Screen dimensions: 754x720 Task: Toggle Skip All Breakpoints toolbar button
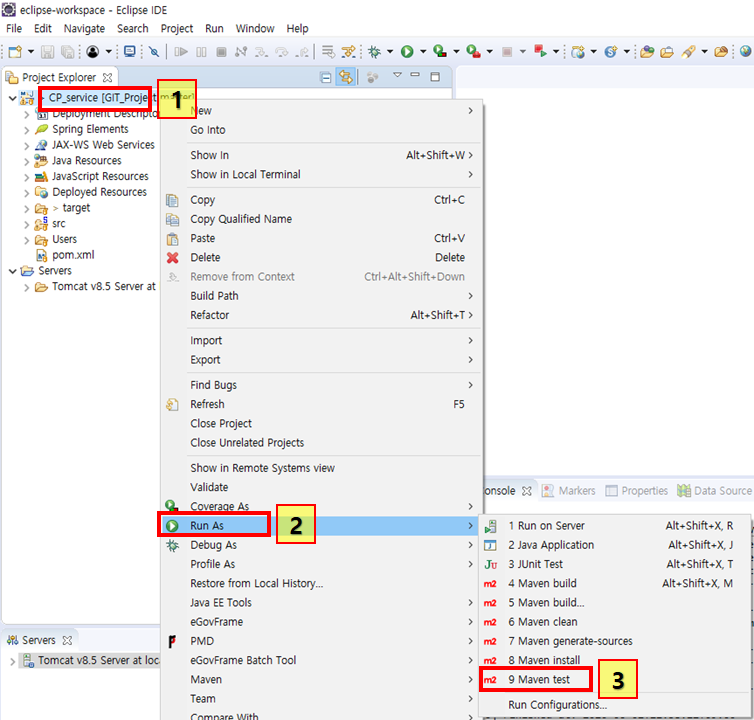154,51
